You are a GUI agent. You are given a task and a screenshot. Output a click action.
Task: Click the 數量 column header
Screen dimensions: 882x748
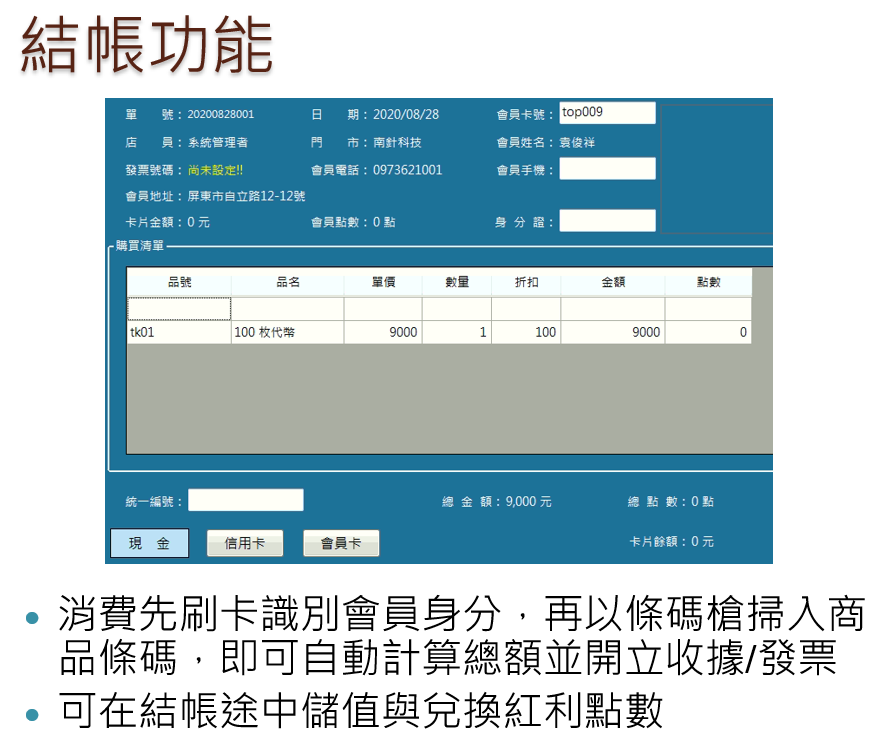click(x=457, y=283)
